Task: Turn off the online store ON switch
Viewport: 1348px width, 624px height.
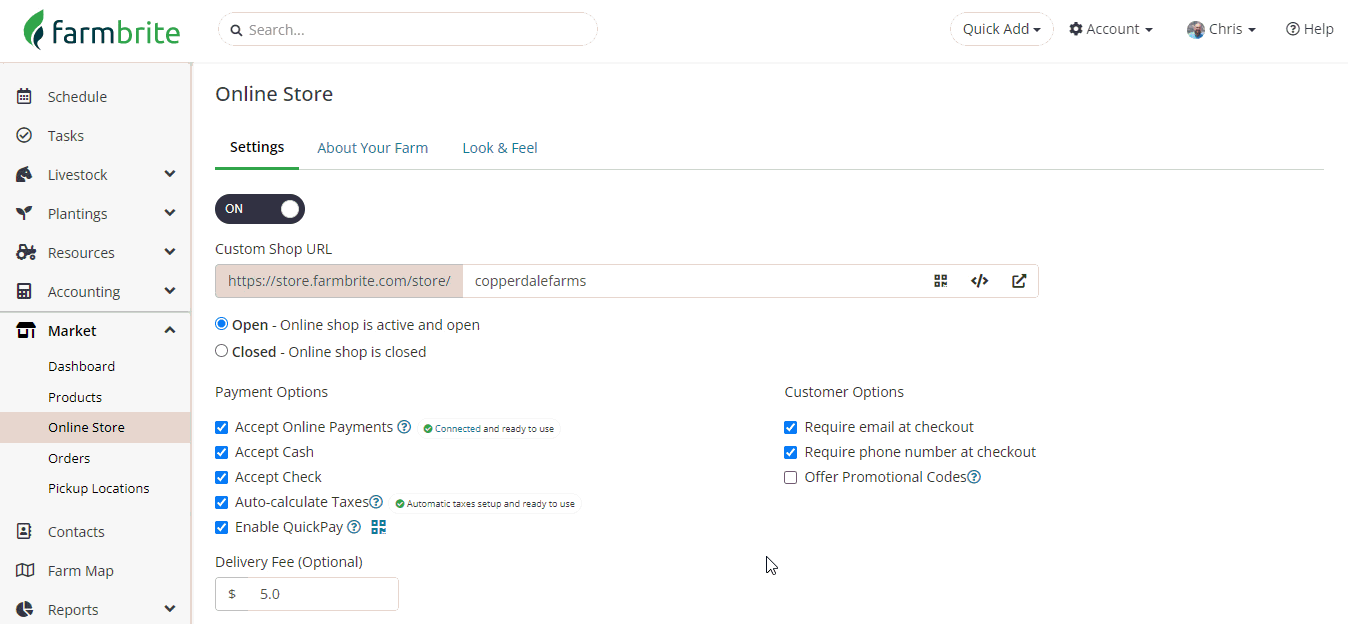Action: tap(260, 209)
